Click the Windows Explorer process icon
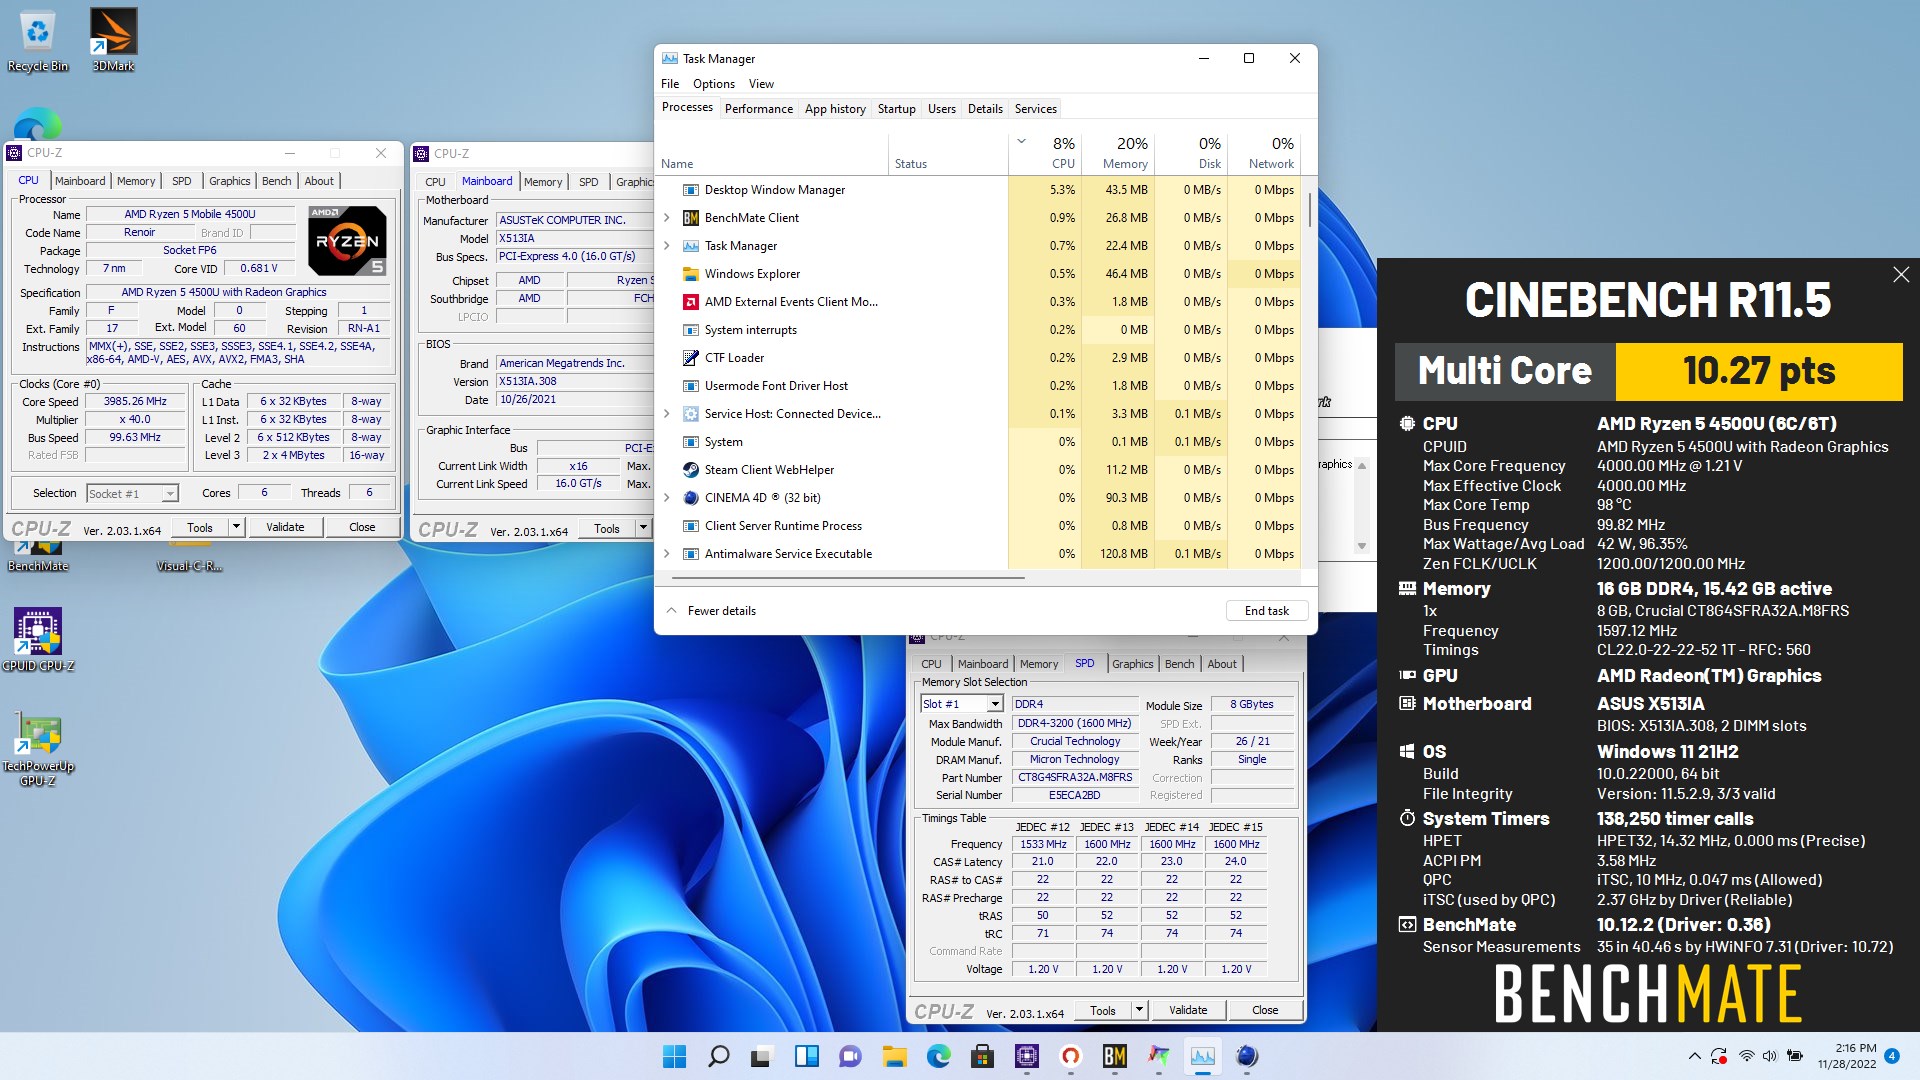Screen dimensions: 1920x1080 pos(690,274)
